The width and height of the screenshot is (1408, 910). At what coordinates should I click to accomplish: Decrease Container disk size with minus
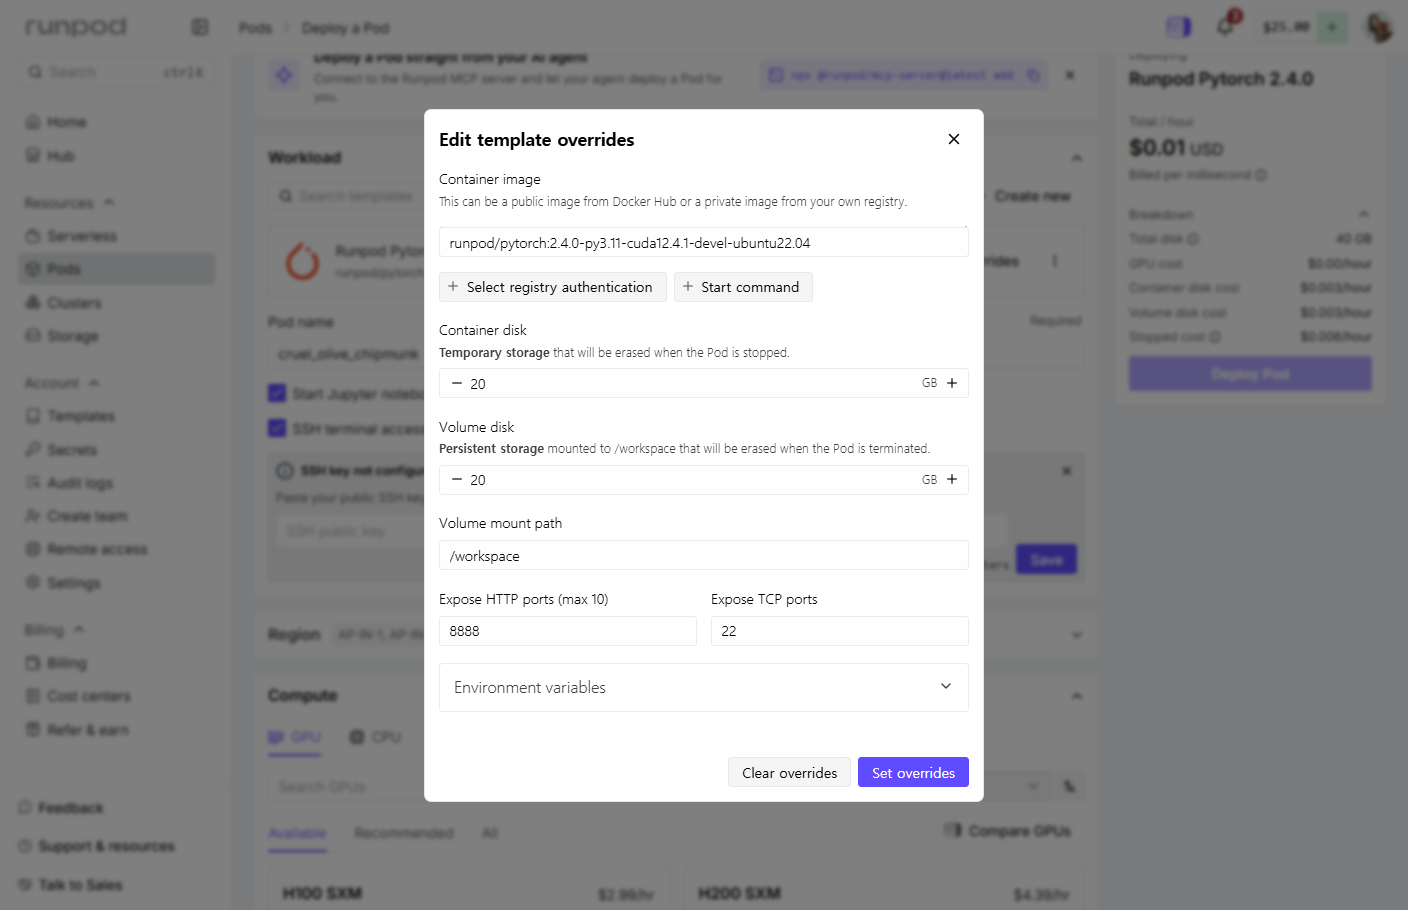[x=457, y=383]
